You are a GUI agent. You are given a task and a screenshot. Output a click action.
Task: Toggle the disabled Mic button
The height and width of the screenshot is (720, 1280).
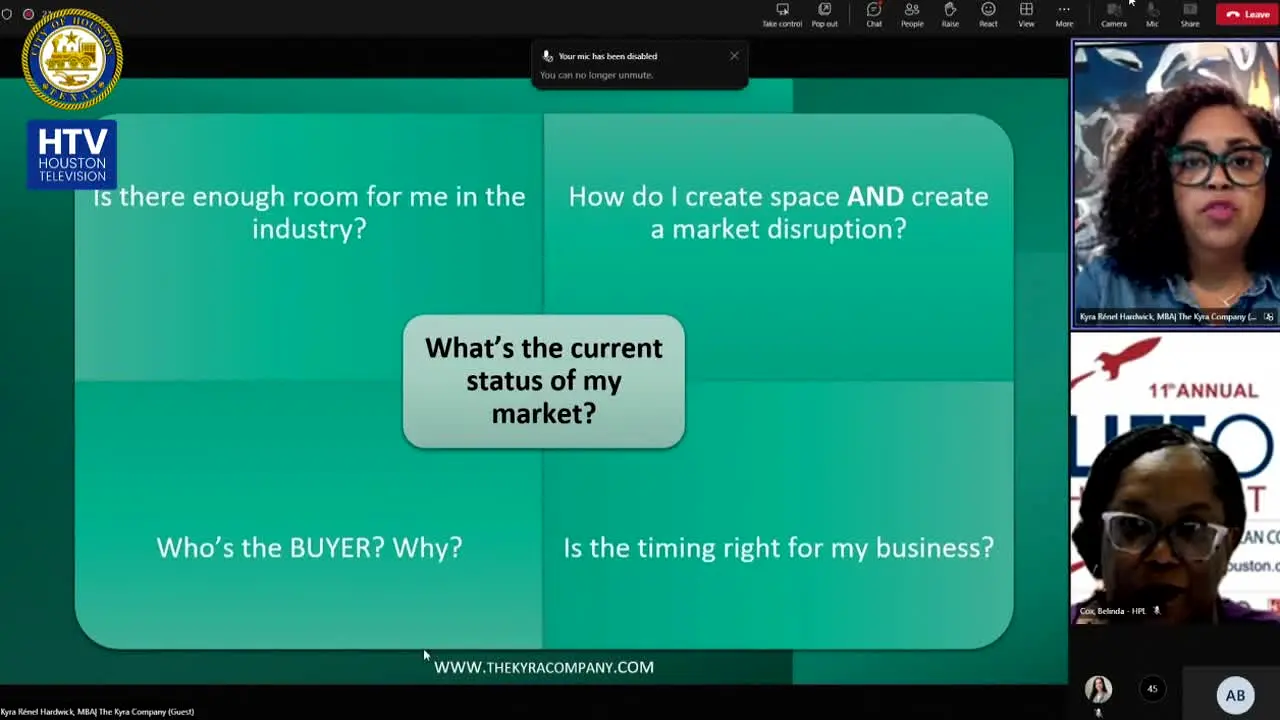coord(1152,15)
